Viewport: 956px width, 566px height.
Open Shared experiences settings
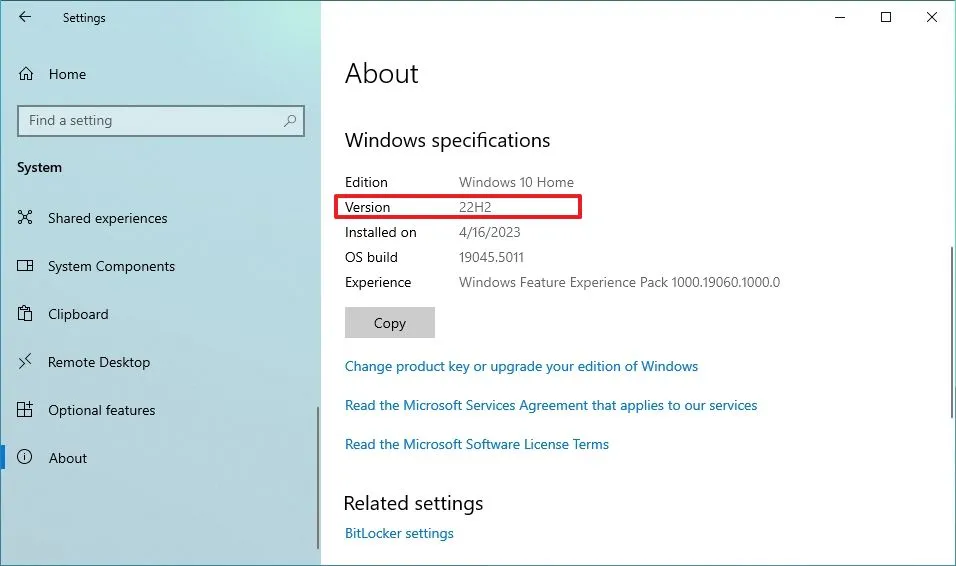pos(107,218)
